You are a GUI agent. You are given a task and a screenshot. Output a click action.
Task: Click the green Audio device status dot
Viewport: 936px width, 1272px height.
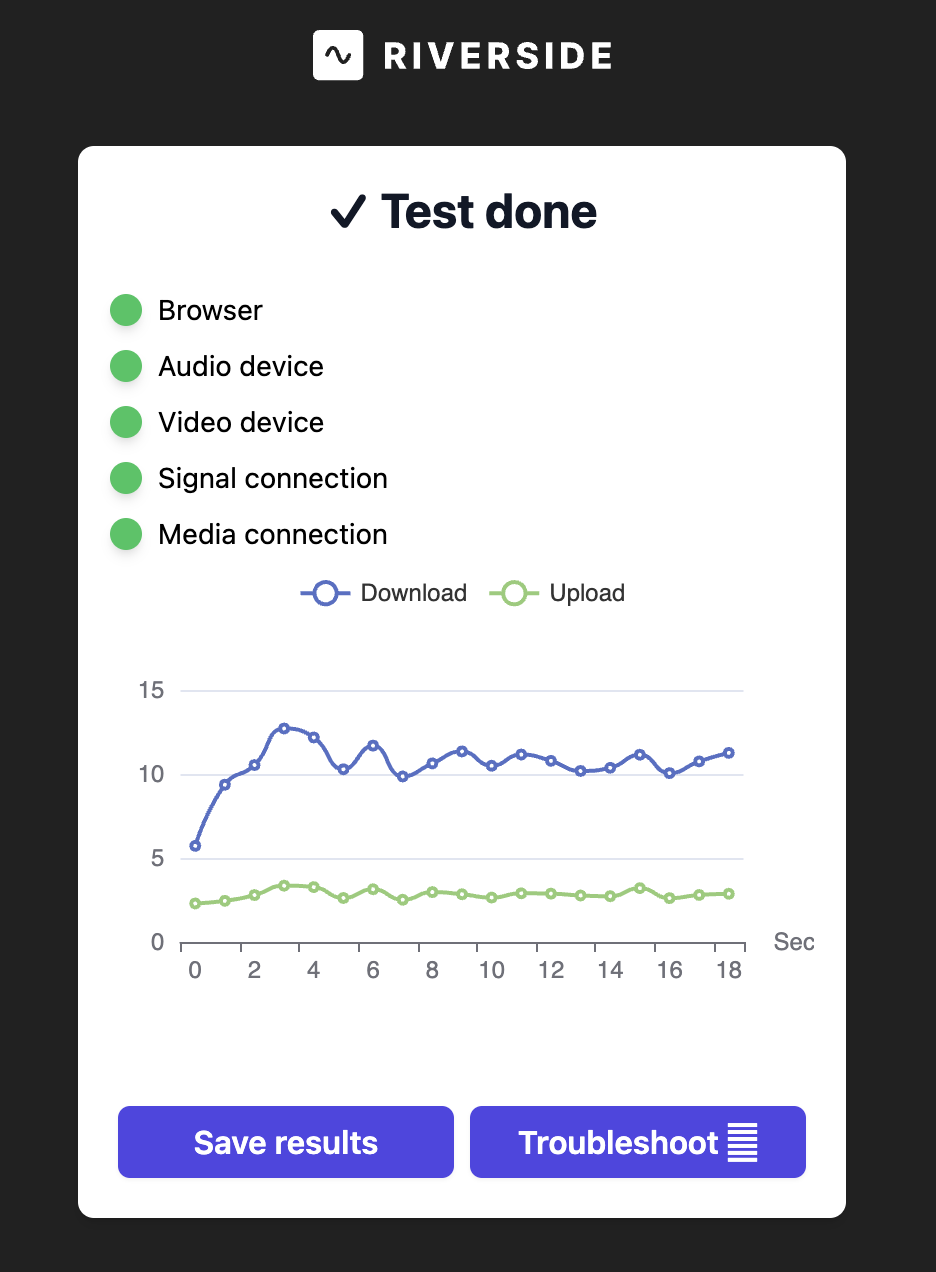point(126,366)
